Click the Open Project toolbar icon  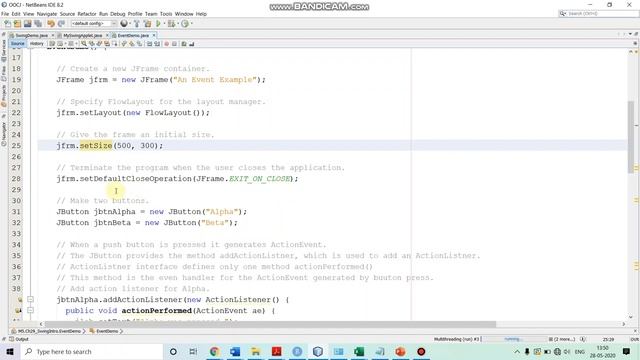pyautogui.click(x=28, y=24)
